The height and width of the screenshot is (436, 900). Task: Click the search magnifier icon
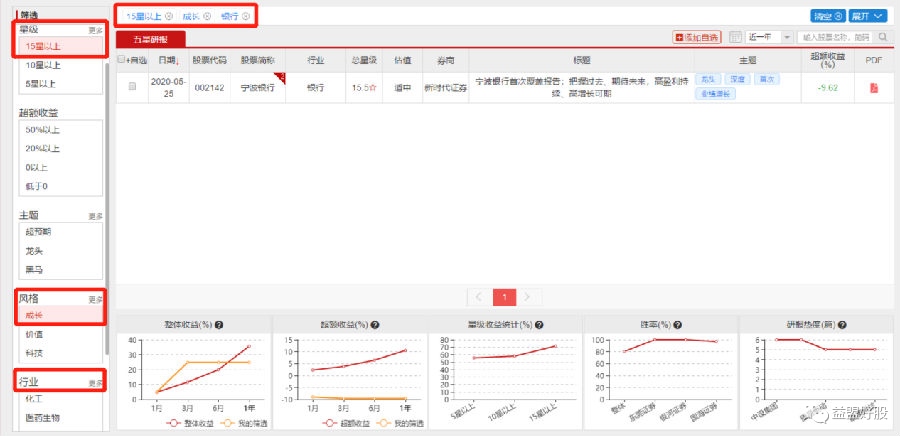coord(885,37)
